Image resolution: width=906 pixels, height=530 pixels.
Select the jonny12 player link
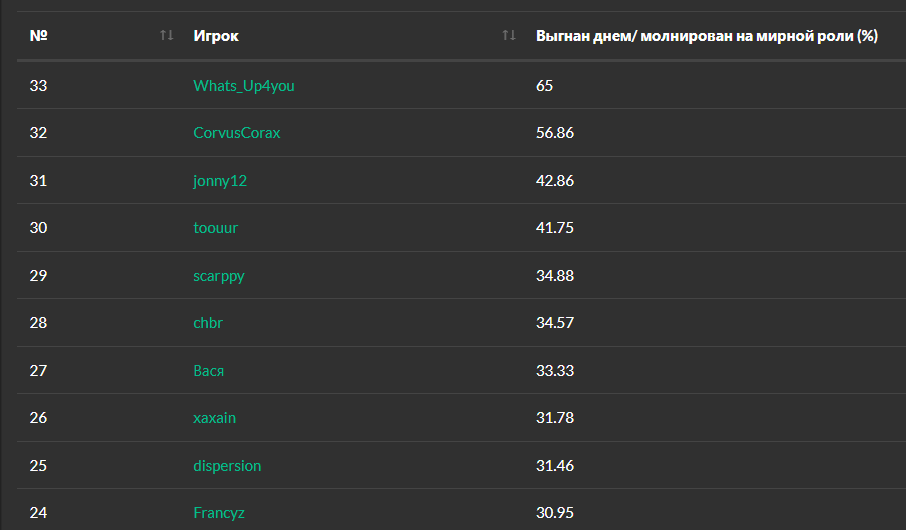219,181
